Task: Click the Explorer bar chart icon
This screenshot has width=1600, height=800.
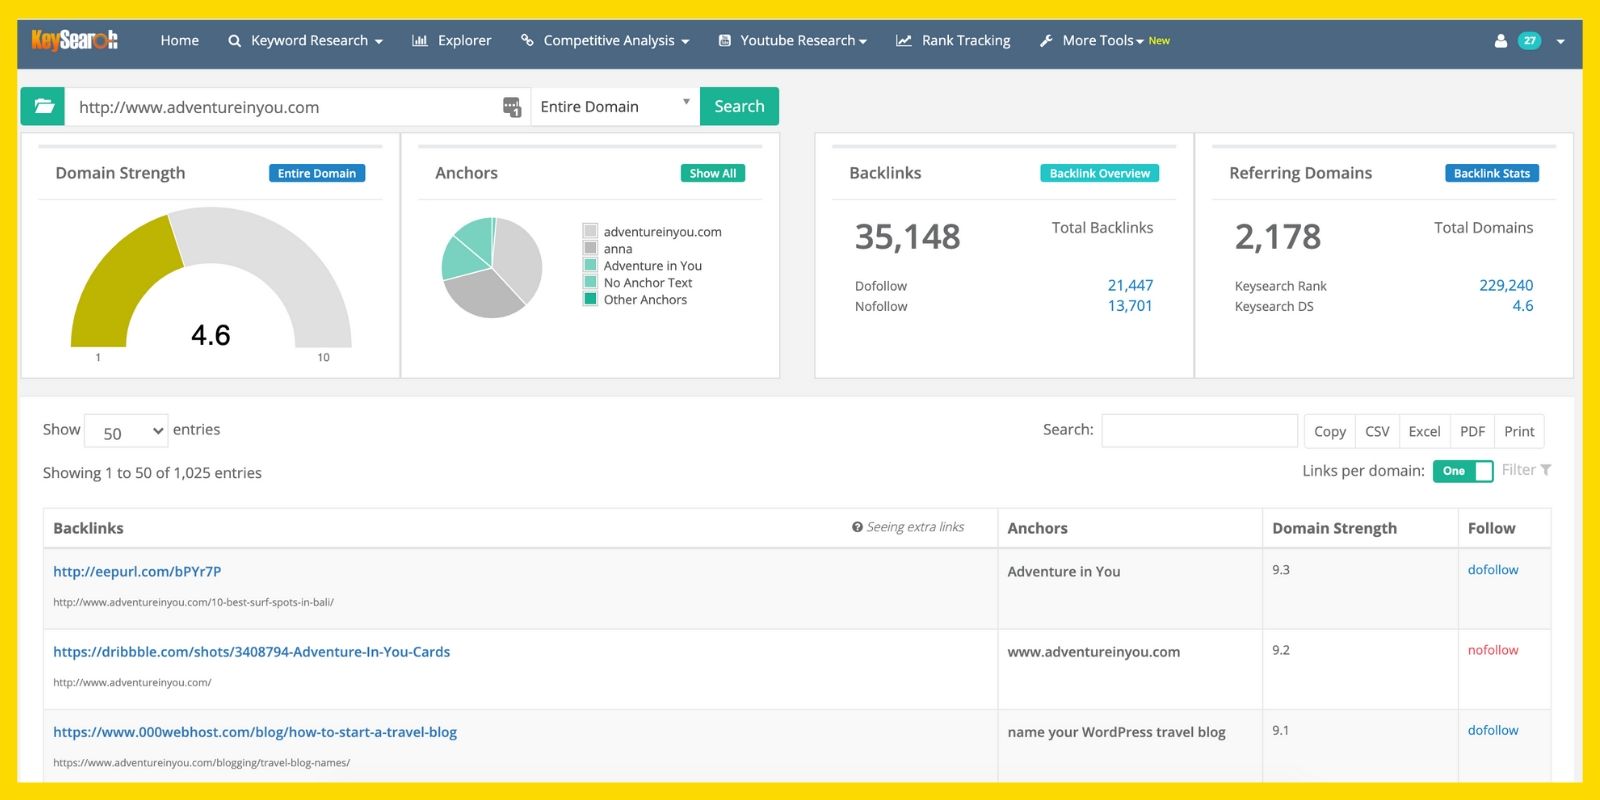Action: 420,41
